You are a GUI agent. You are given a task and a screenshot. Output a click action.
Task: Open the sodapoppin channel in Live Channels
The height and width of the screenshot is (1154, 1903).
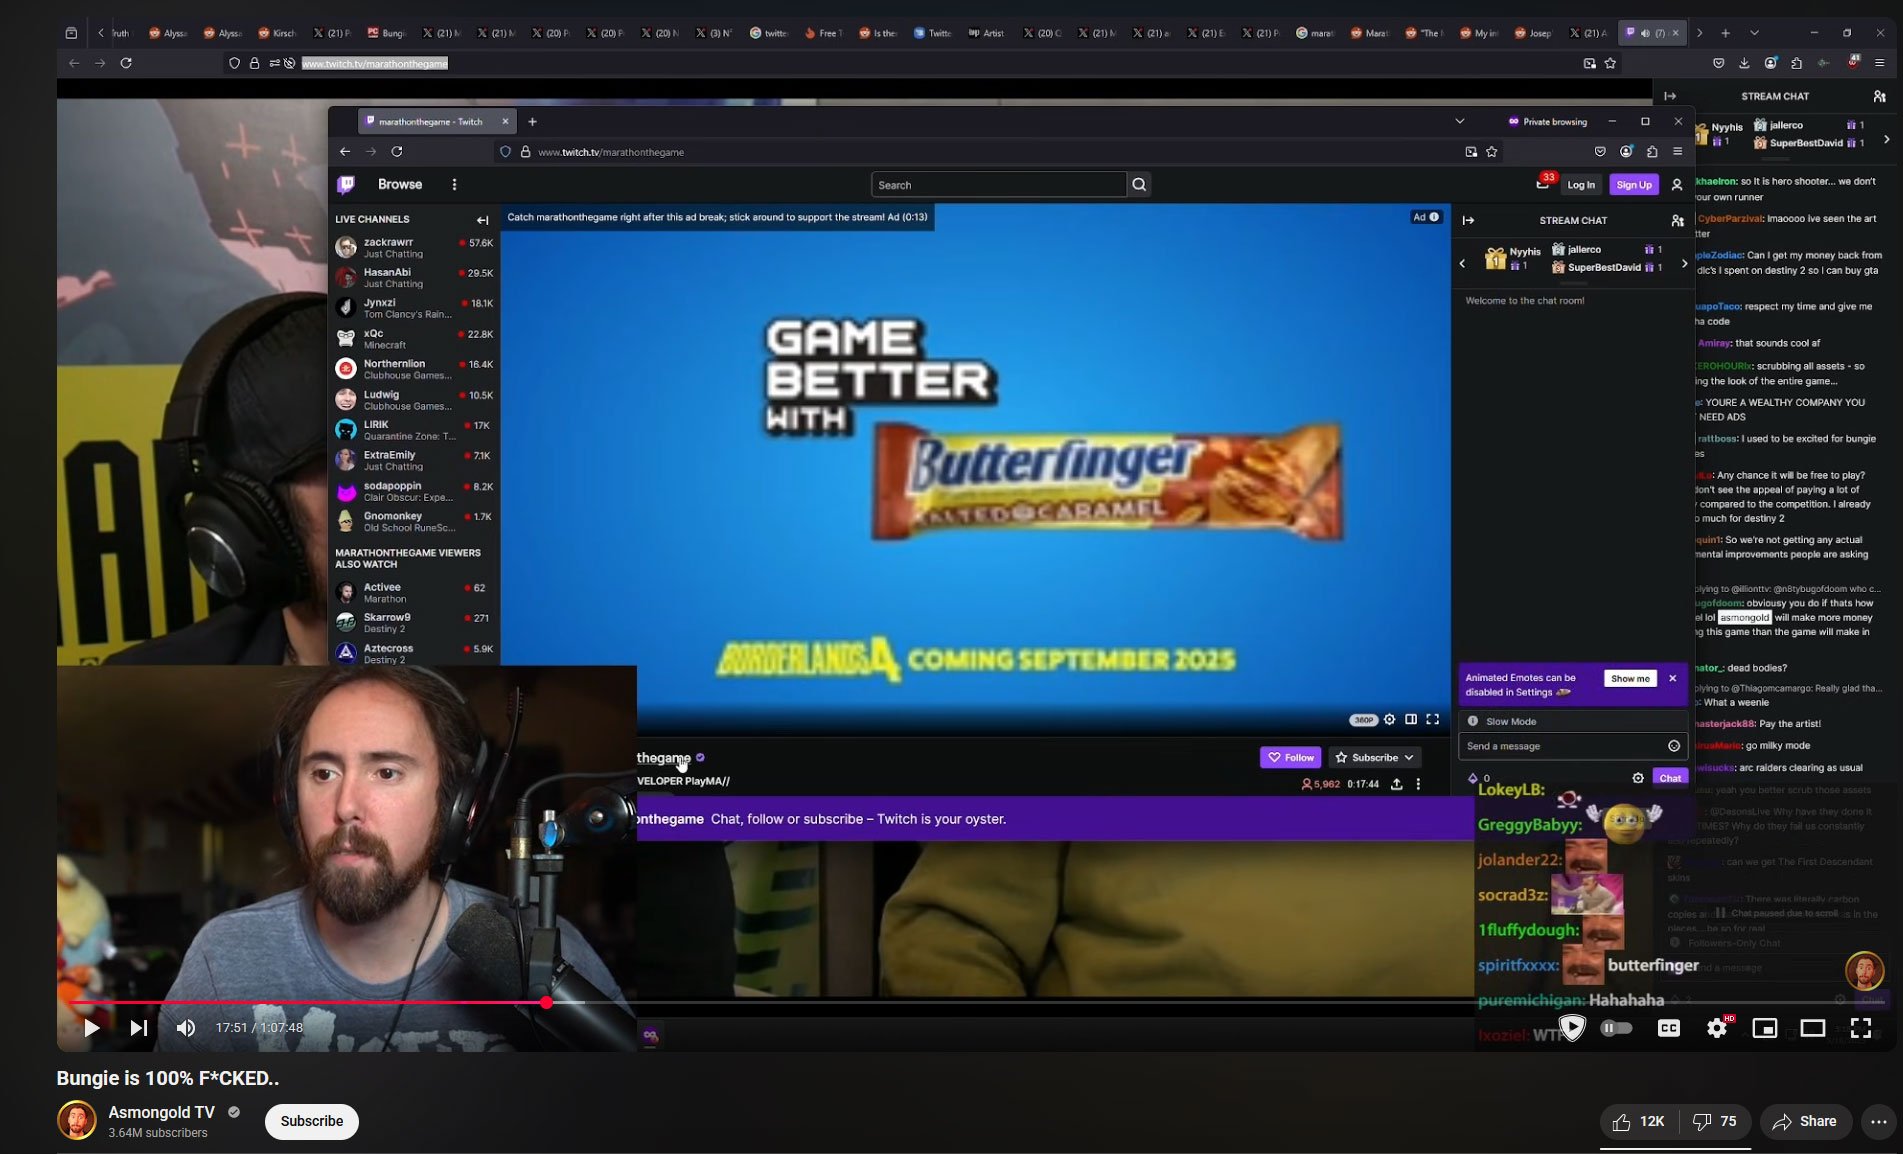pyautogui.click(x=415, y=491)
